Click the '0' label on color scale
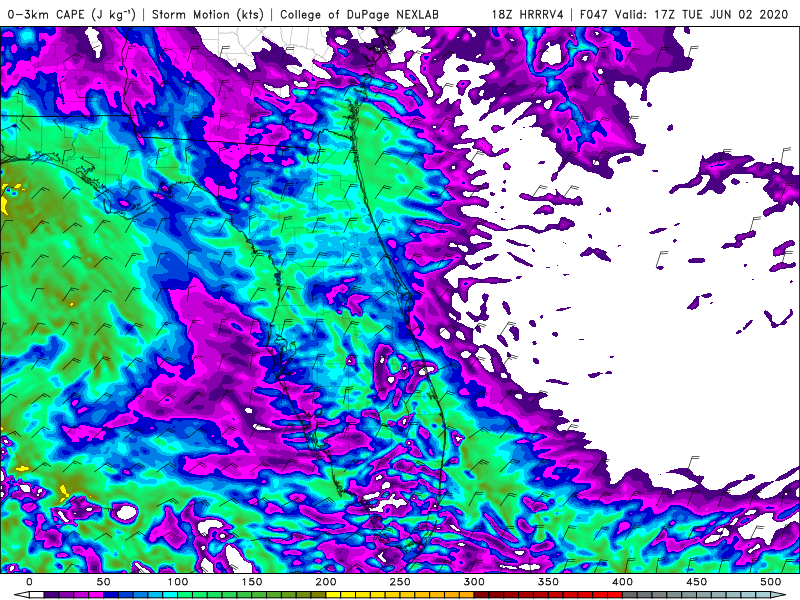 pos(29,582)
